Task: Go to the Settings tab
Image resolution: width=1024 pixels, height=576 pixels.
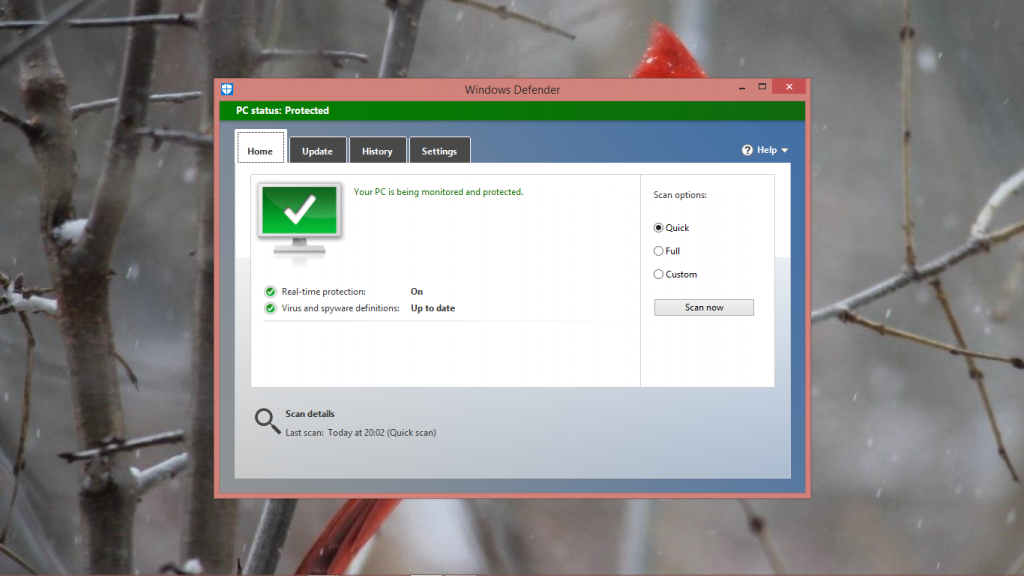Action: click(439, 151)
